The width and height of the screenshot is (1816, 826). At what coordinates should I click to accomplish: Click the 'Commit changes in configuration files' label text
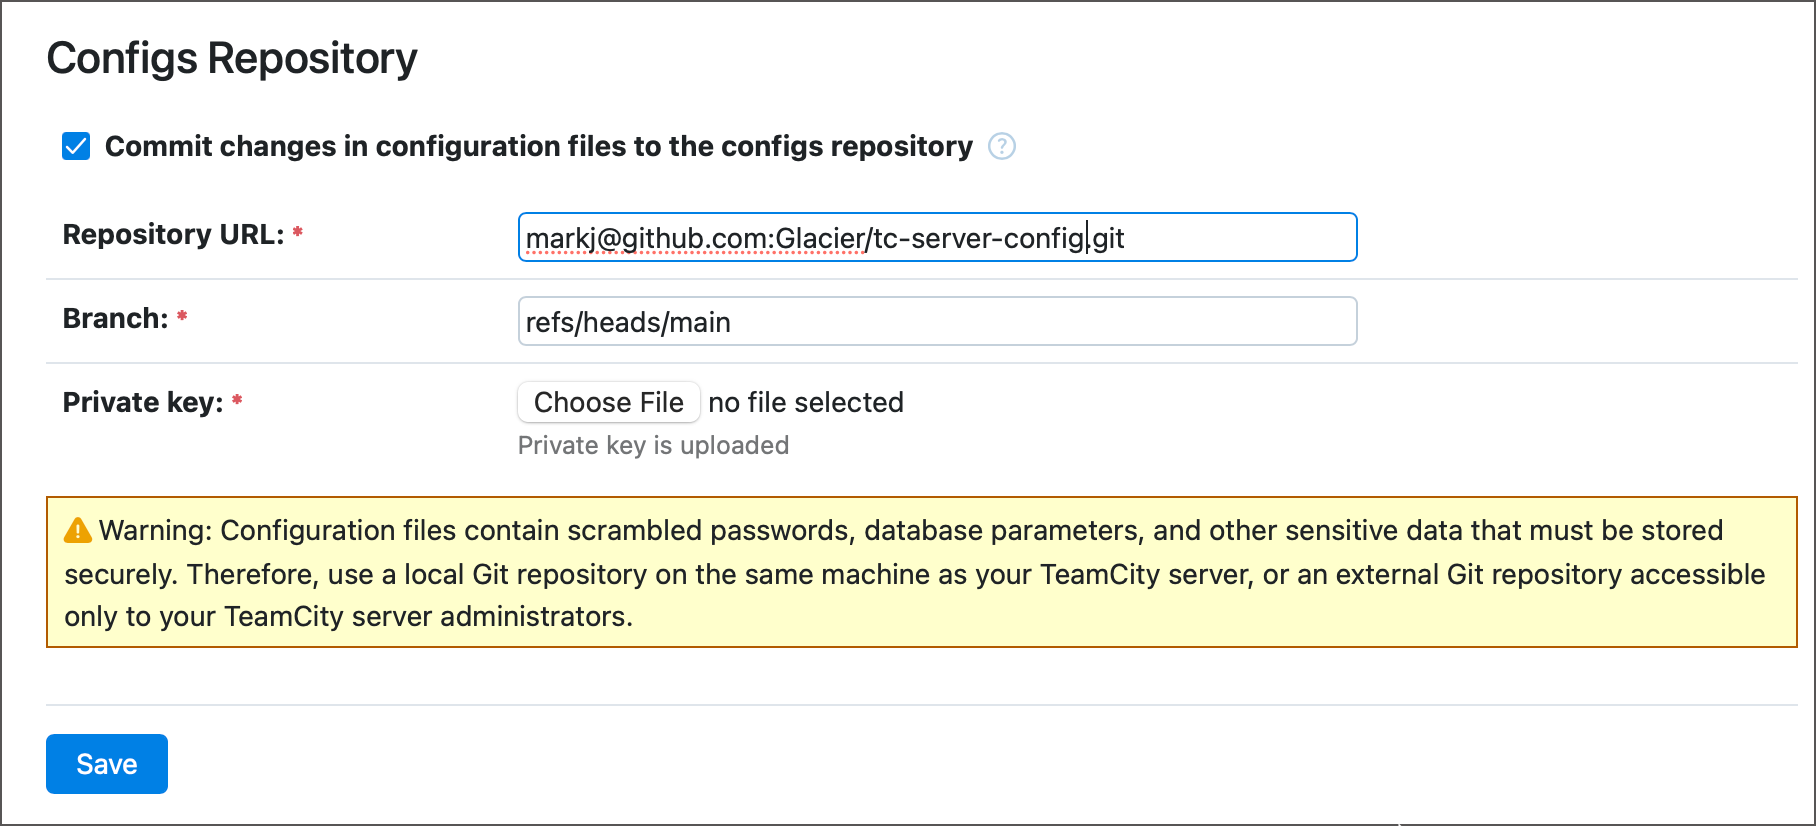pyautogui.click(x=538, y=146)
